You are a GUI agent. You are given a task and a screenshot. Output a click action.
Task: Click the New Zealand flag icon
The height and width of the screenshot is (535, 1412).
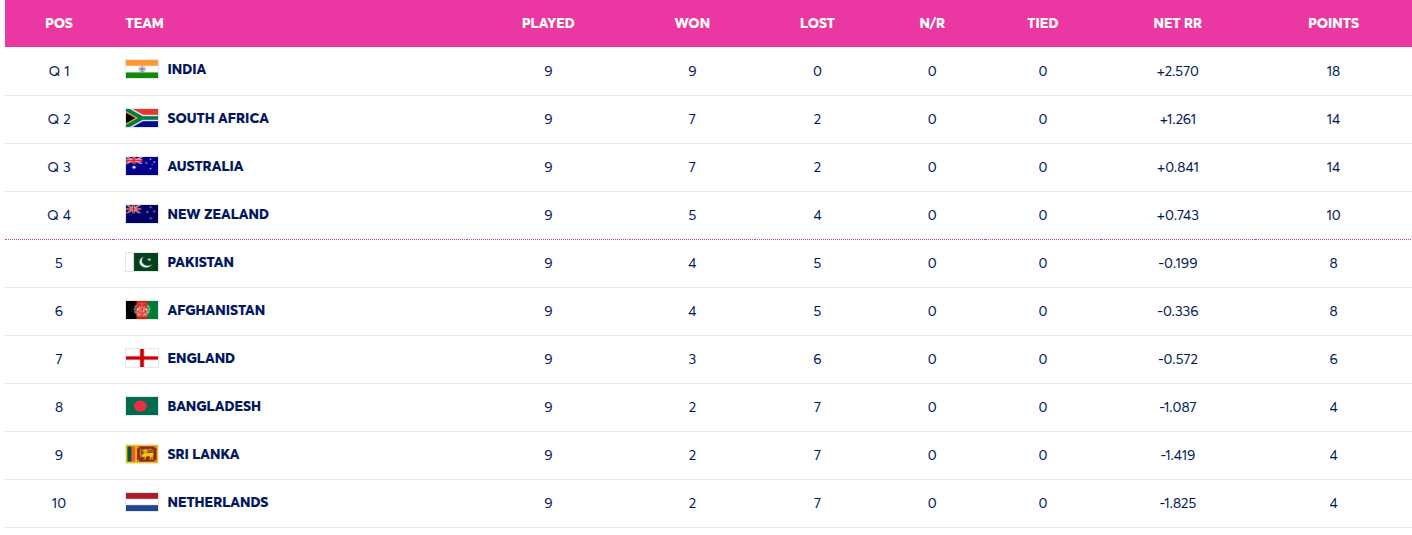141,214
